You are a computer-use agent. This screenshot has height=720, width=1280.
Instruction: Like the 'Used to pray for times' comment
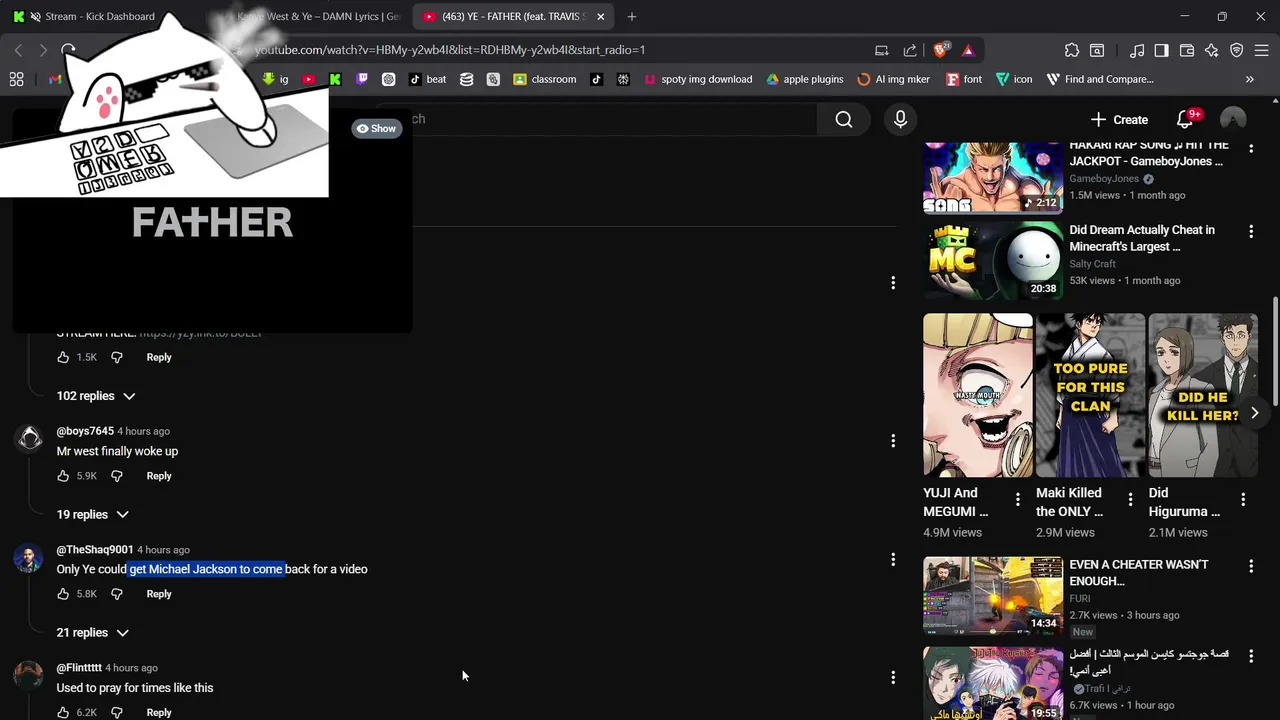point(64,712)
